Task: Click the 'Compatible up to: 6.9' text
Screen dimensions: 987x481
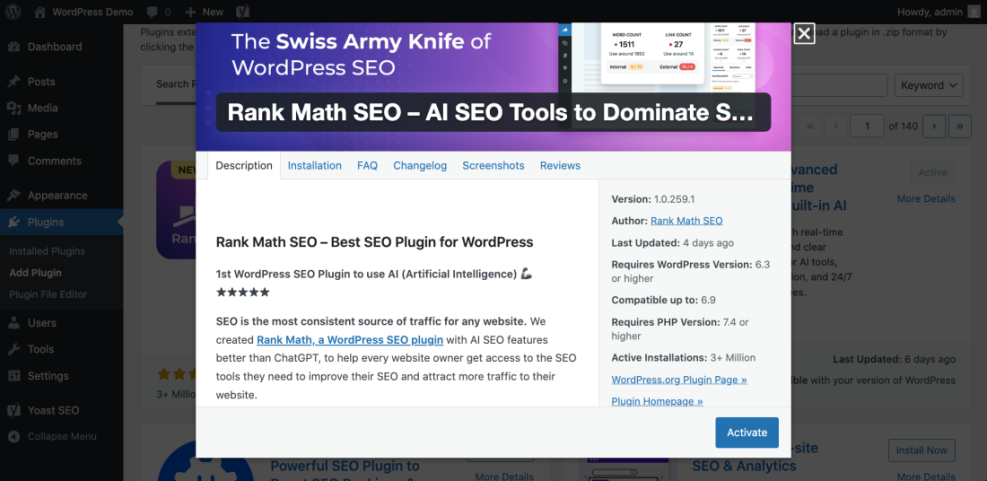Action: coord(663,300)
